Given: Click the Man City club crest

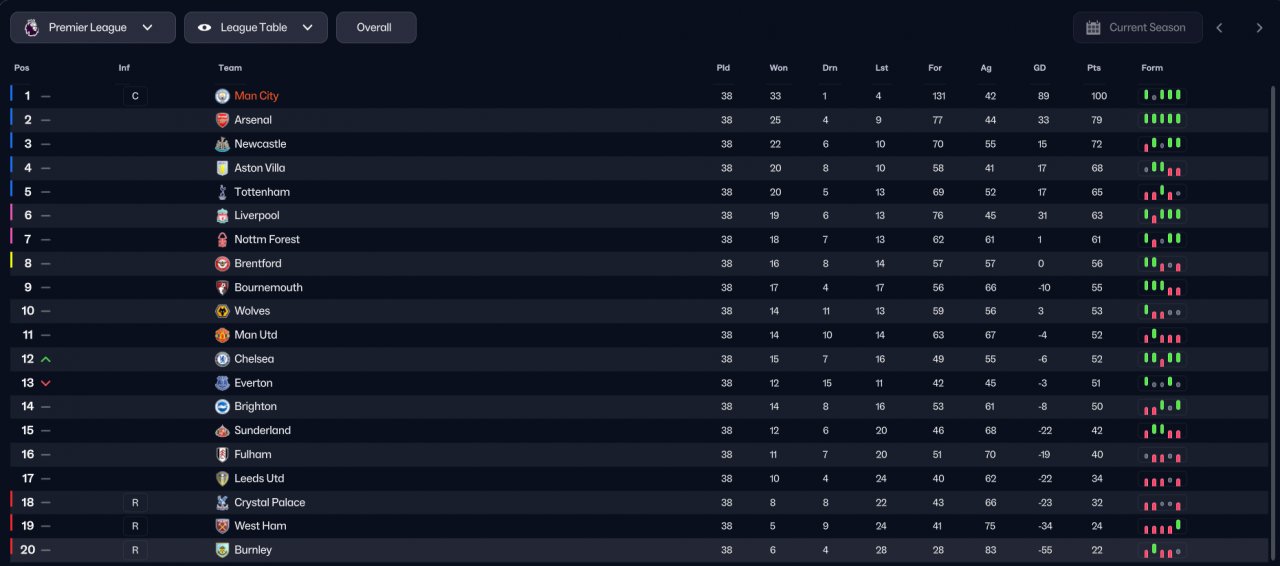Looking at the screenshot, I should (222, 96).
